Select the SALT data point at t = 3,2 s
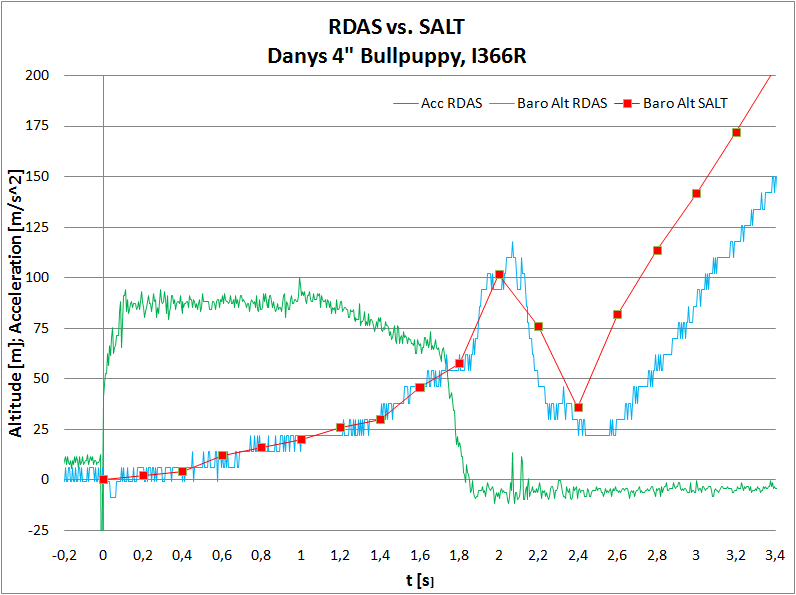 (736, 132)
